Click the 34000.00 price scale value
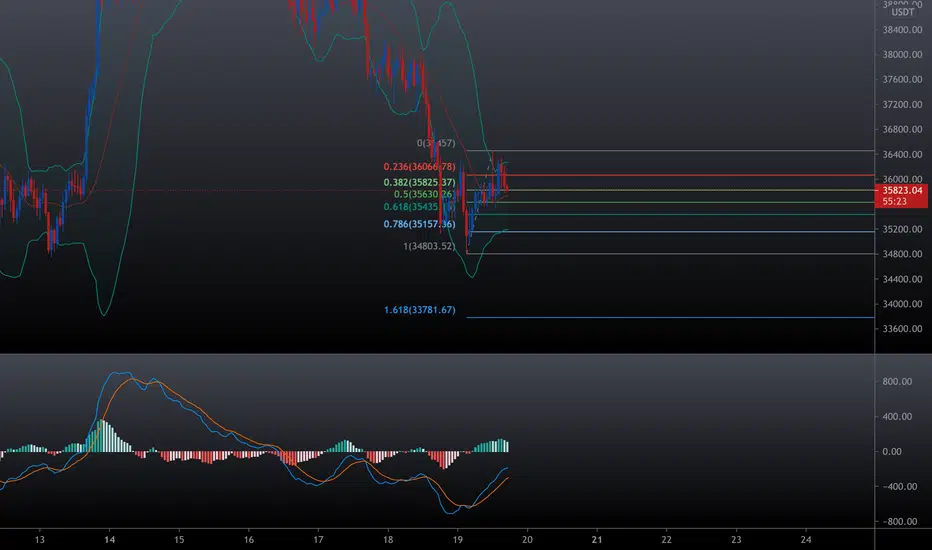Image resolution: width=932 pixels, height=550 pixels. click(x=902, y=304)
